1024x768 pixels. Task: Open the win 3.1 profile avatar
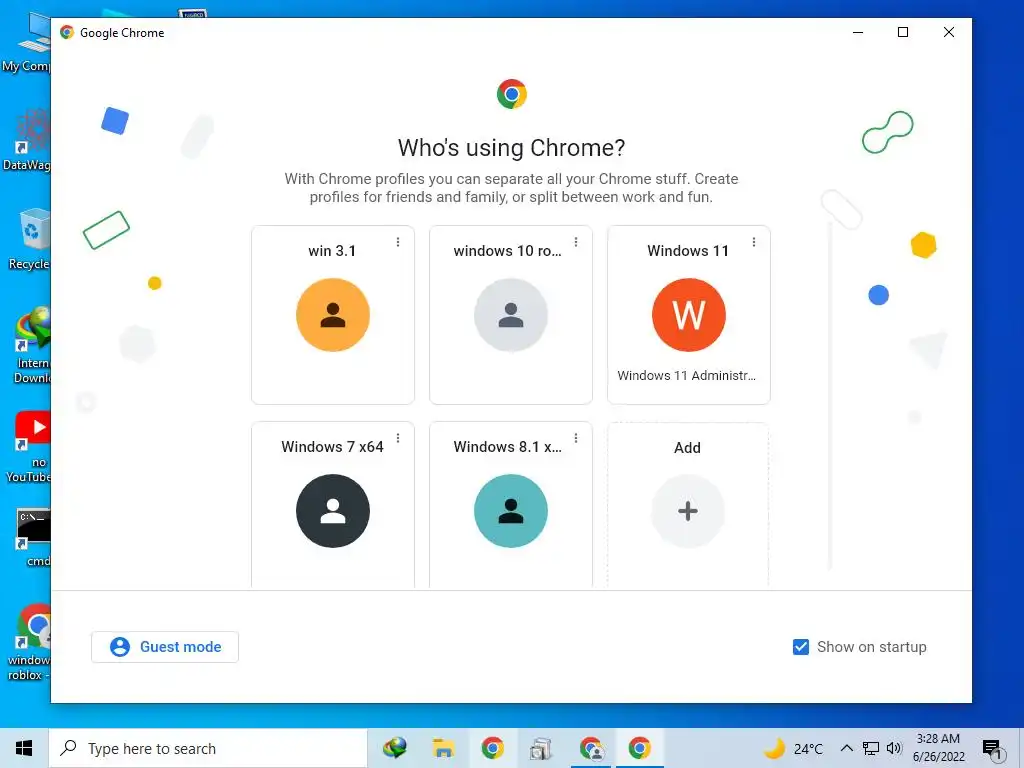(332, 315)
